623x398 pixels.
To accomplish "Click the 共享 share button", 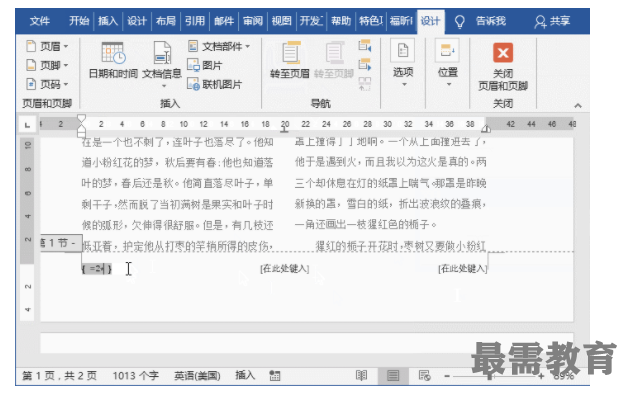I will pyautogui.click(x=552, y=21).
